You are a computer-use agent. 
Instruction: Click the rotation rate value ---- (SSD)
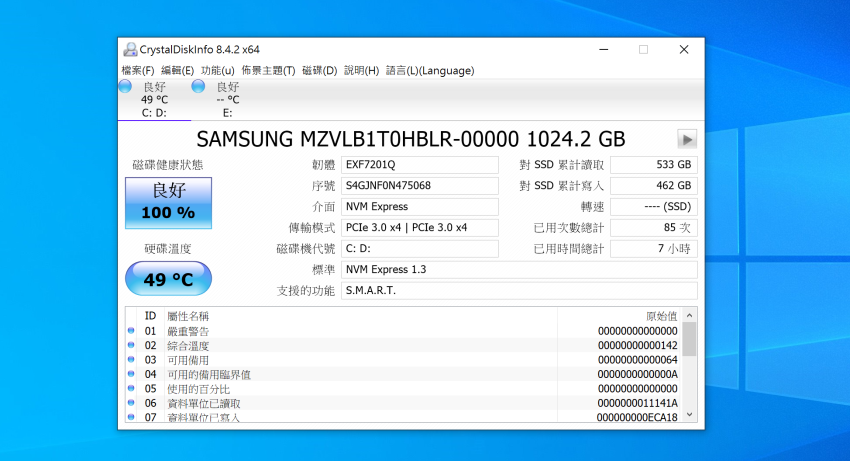(x=654, y=207)
